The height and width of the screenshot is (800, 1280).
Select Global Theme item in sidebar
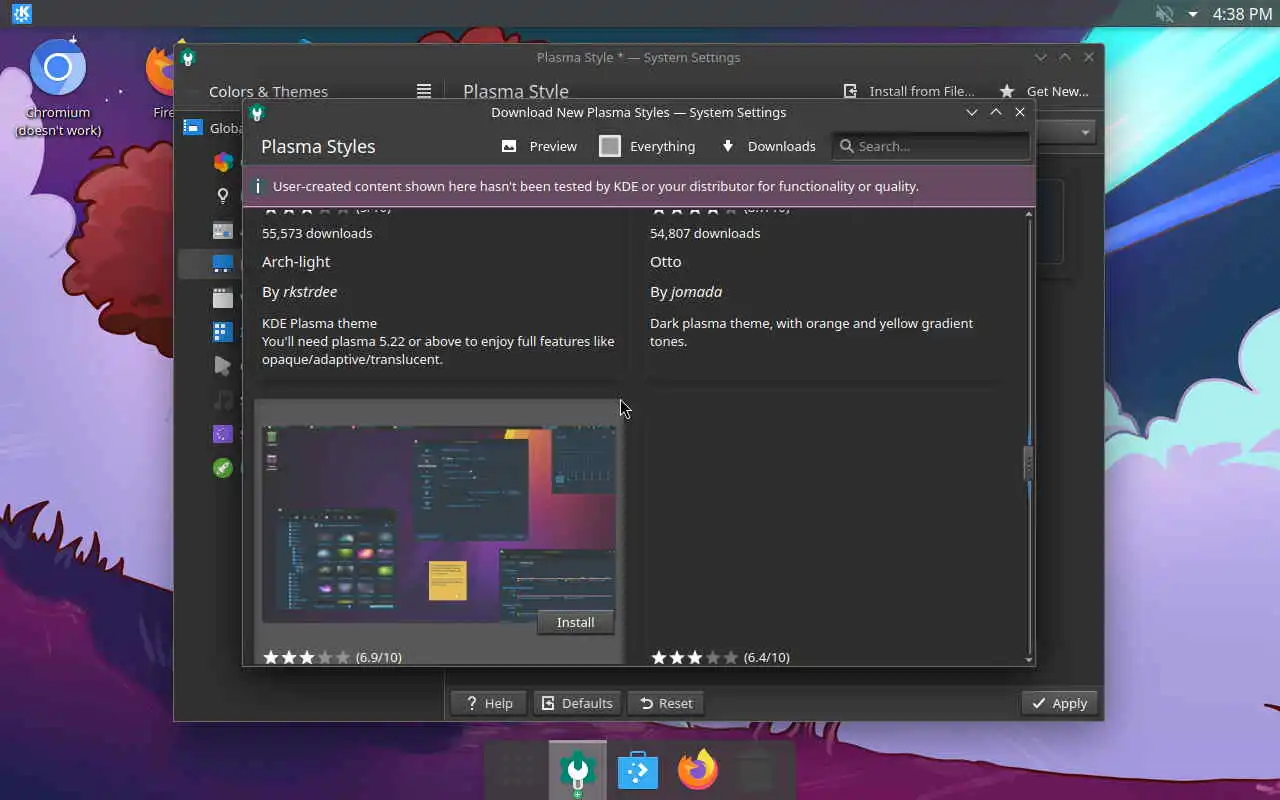pyautogui.click(x=210, y=128)
